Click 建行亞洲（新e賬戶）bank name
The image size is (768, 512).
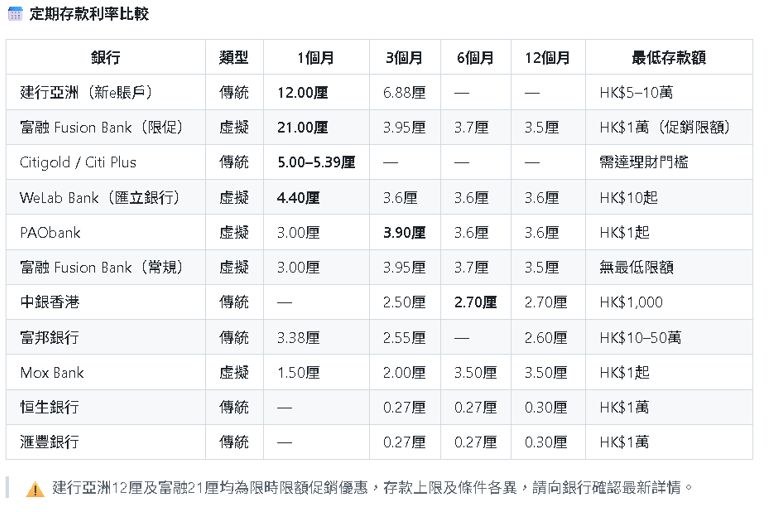87,93
